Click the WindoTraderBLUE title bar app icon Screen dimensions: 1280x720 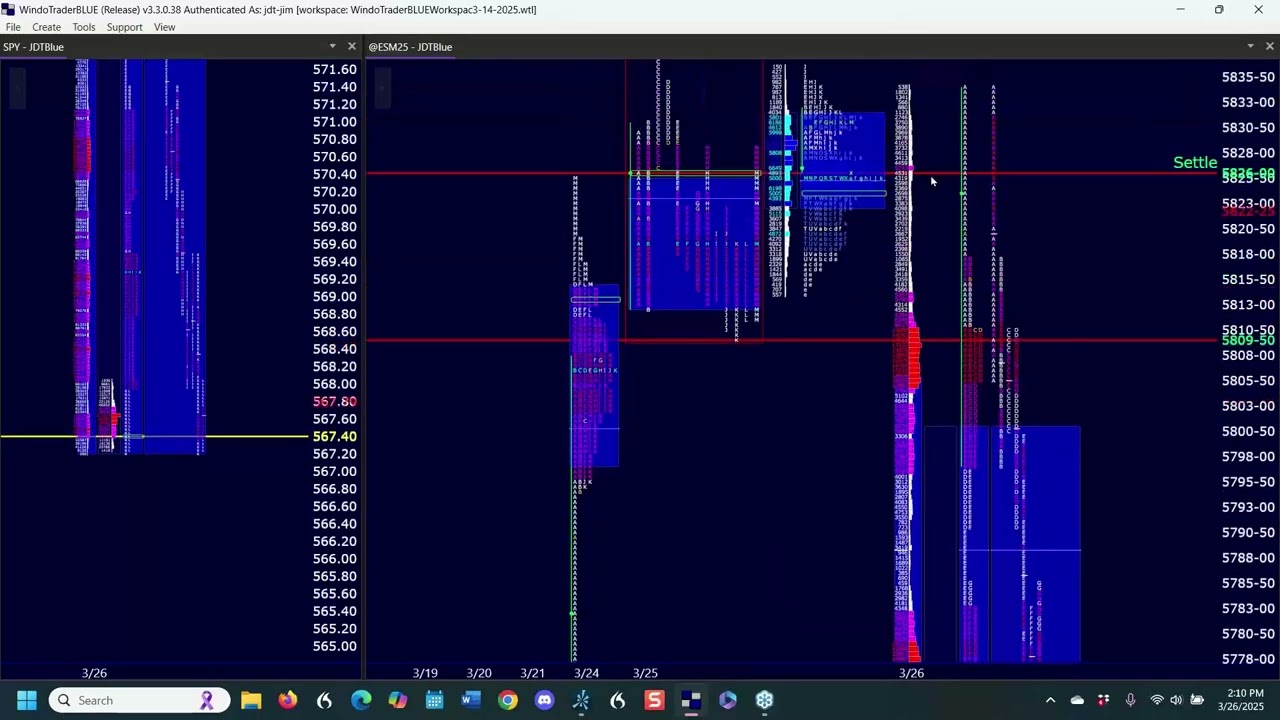(x=9, y=9)
